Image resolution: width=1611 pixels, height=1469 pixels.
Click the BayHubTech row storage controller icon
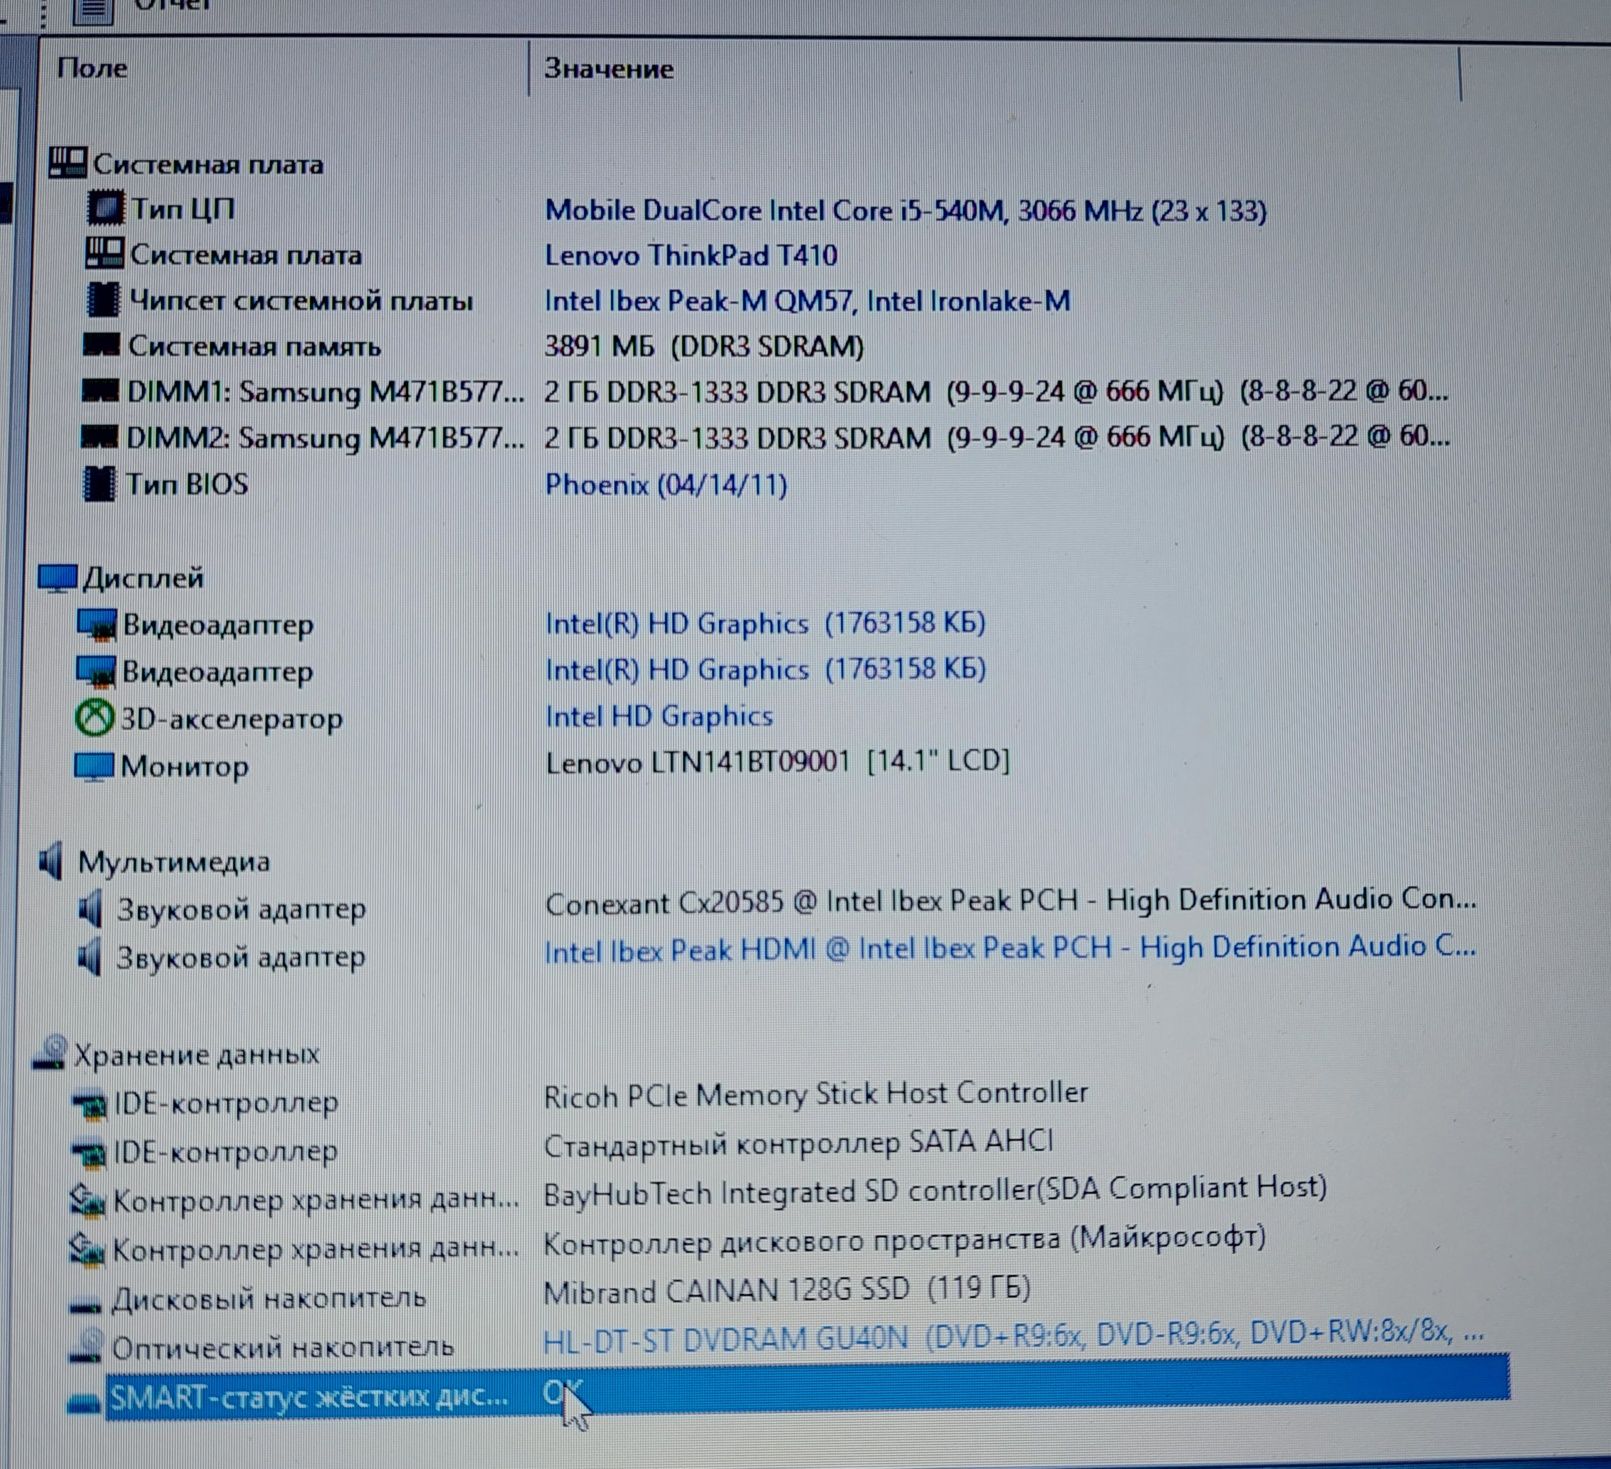87,1200
